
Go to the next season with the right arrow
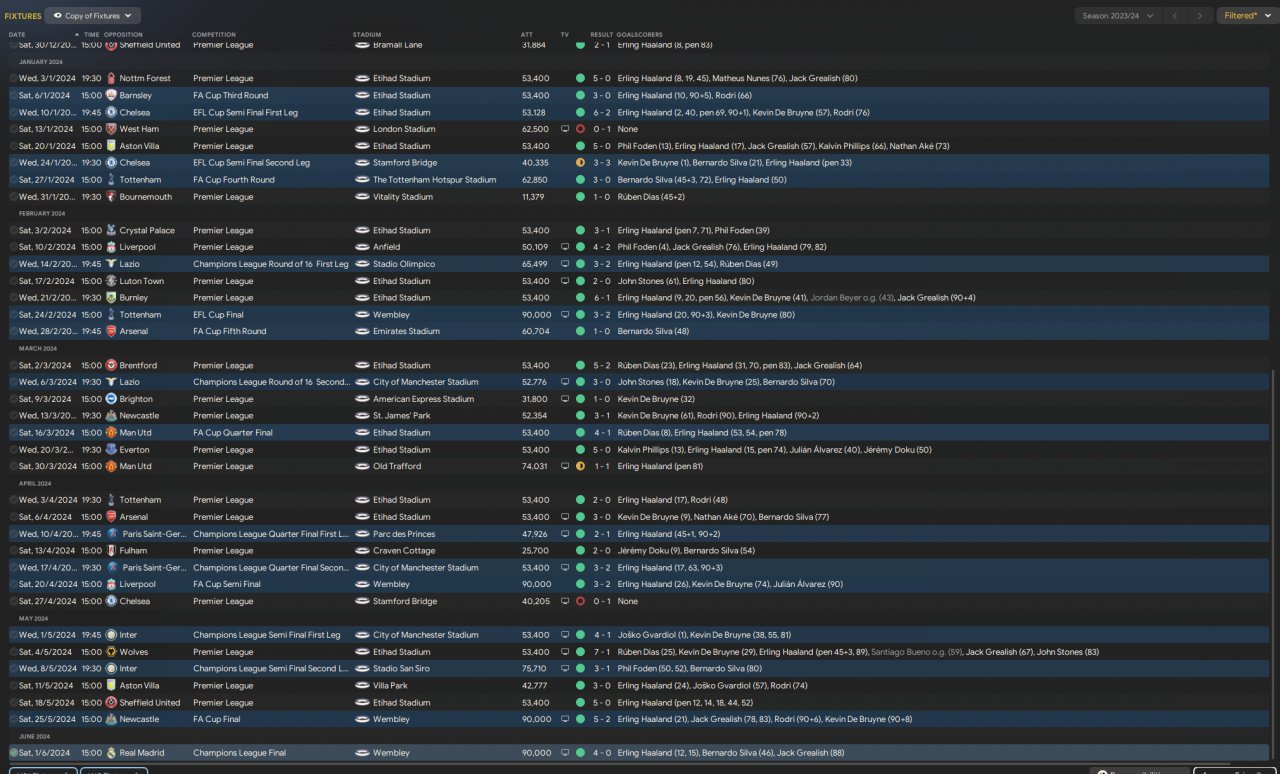(1201, 16)
